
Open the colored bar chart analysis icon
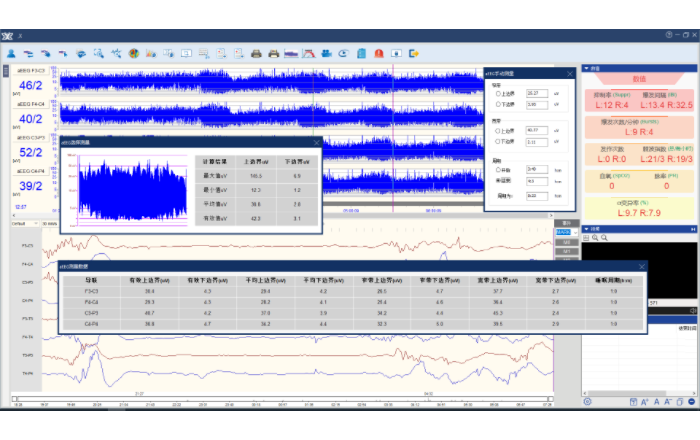(x=151, y=54)
